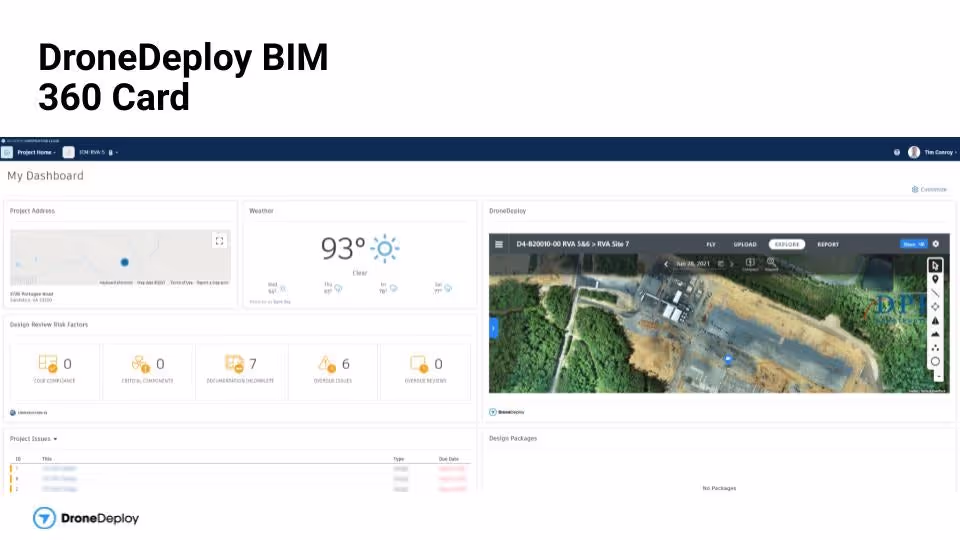Click the blue camera marker on aerial map
Image resolution: width=960 pixels, height=540 pixels.
coord(728,359)
